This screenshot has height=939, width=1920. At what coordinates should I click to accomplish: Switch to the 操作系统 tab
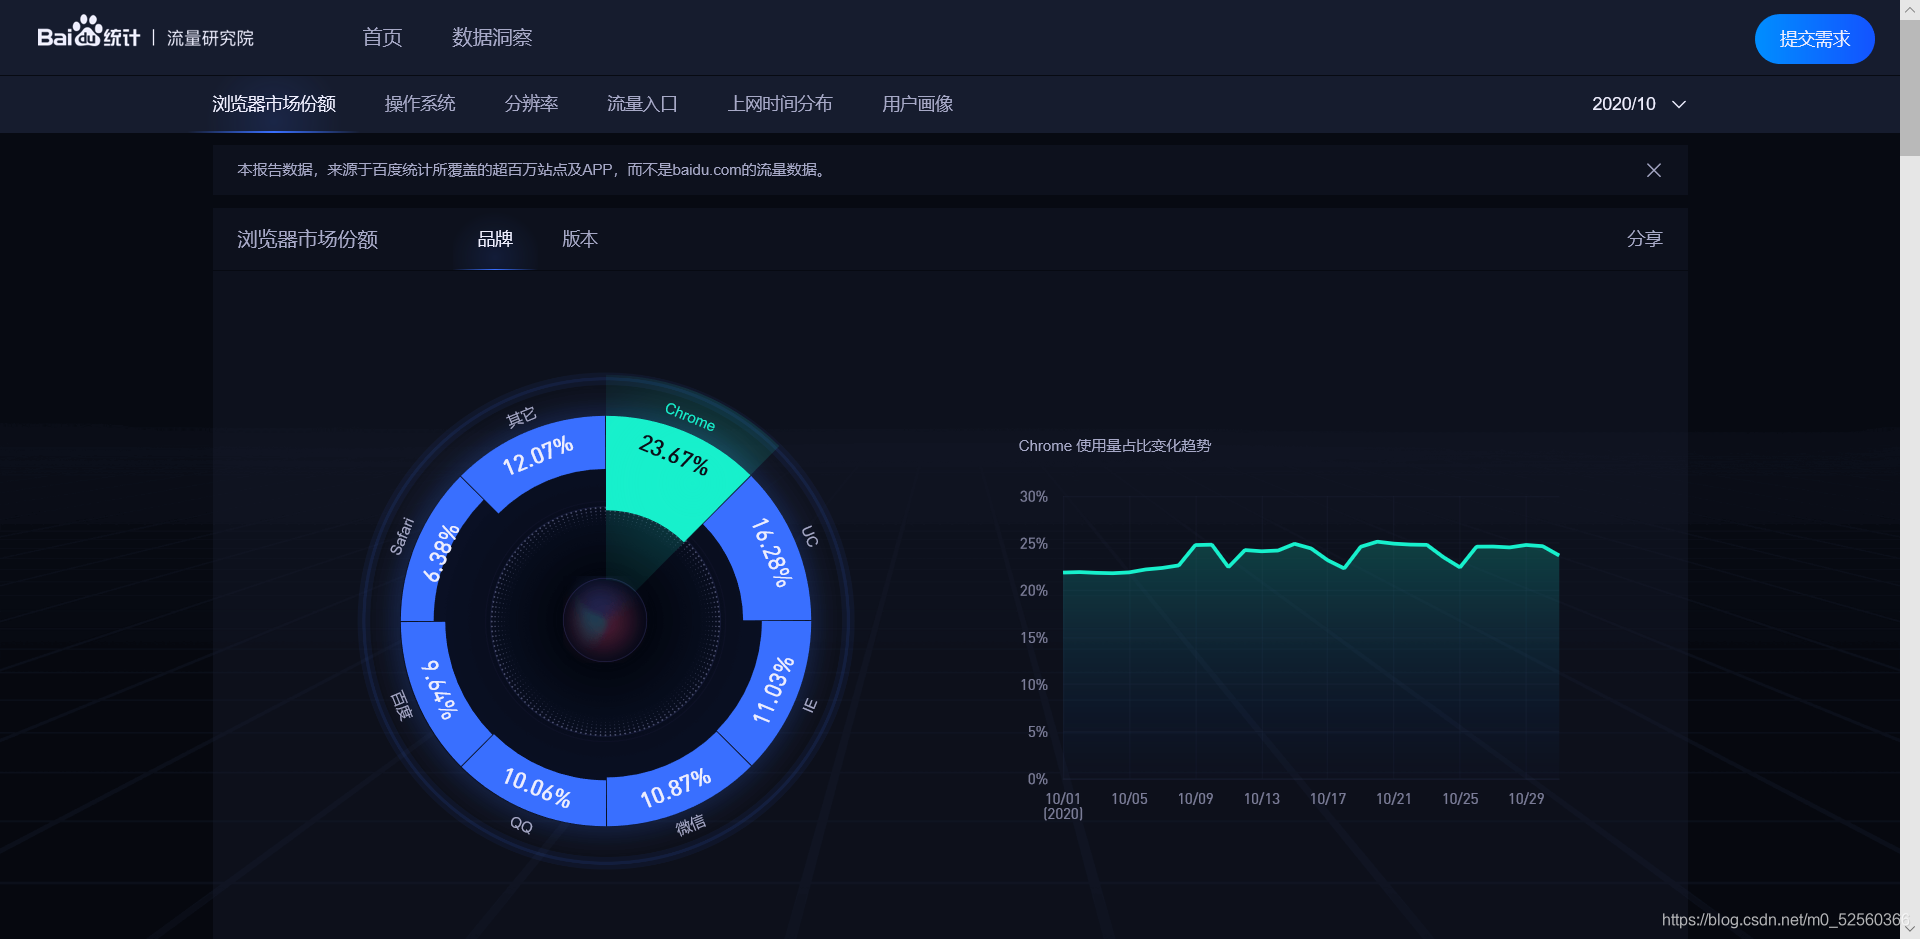pos(420,104)
